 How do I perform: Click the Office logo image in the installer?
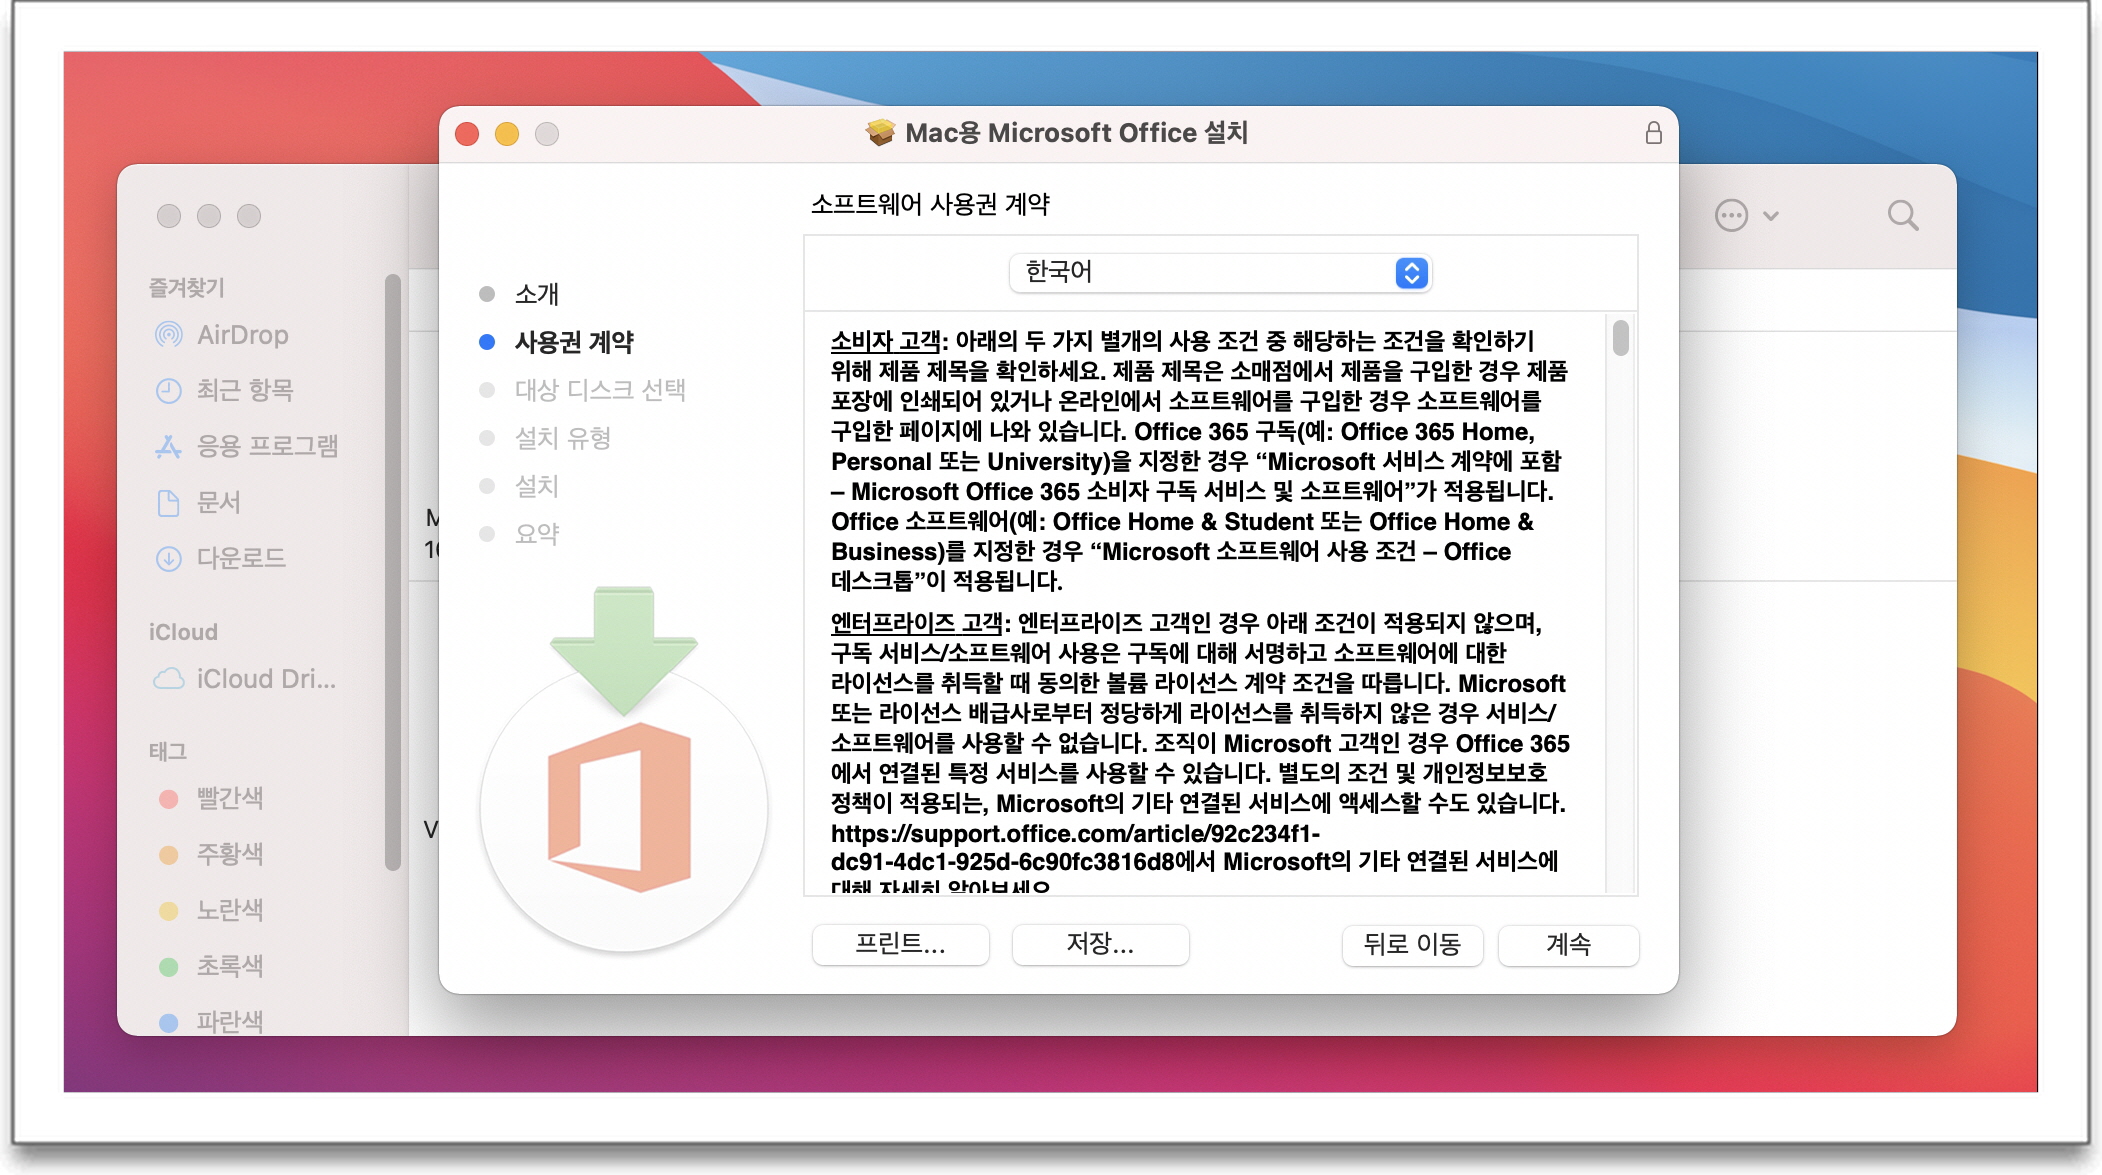click(x=622, y=769)
